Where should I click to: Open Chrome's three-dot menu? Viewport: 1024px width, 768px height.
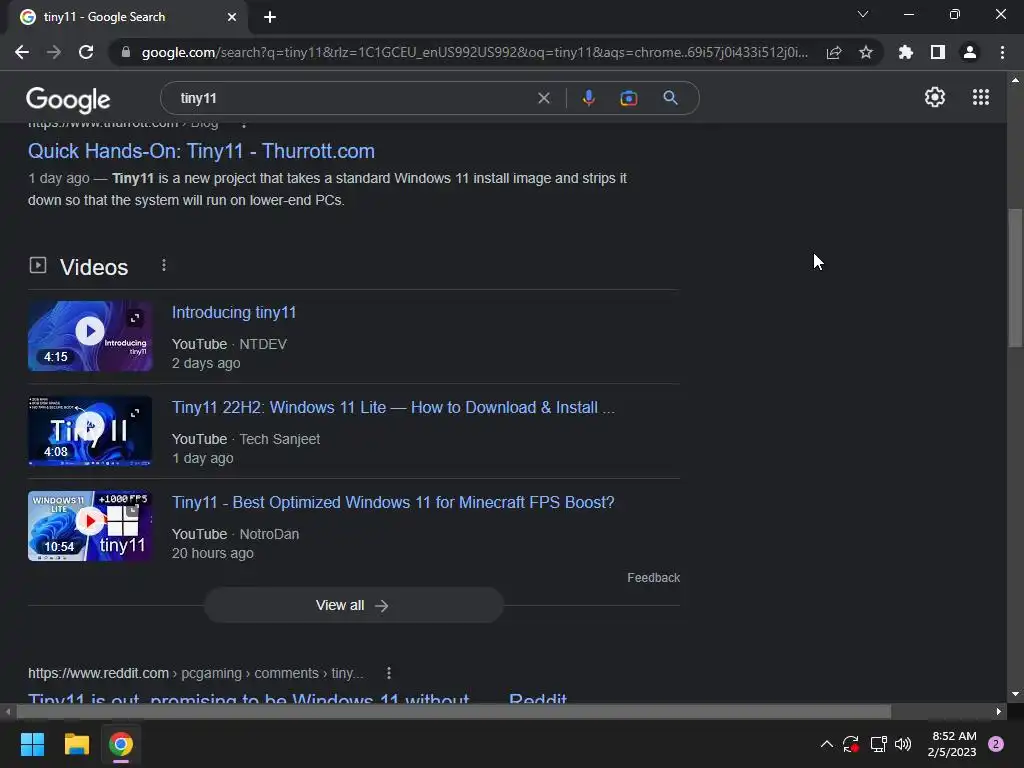(x=1002, y=52)
